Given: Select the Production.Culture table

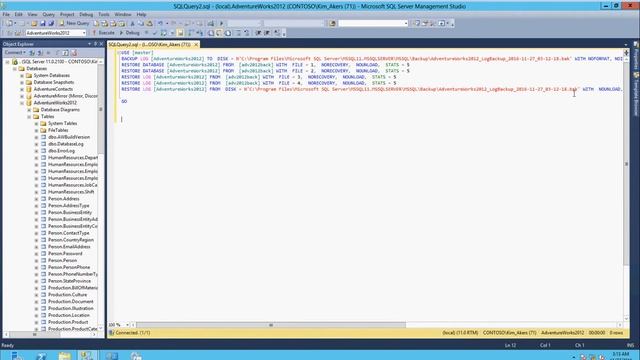Looking at the screenshot, I should tap(67, 295).
